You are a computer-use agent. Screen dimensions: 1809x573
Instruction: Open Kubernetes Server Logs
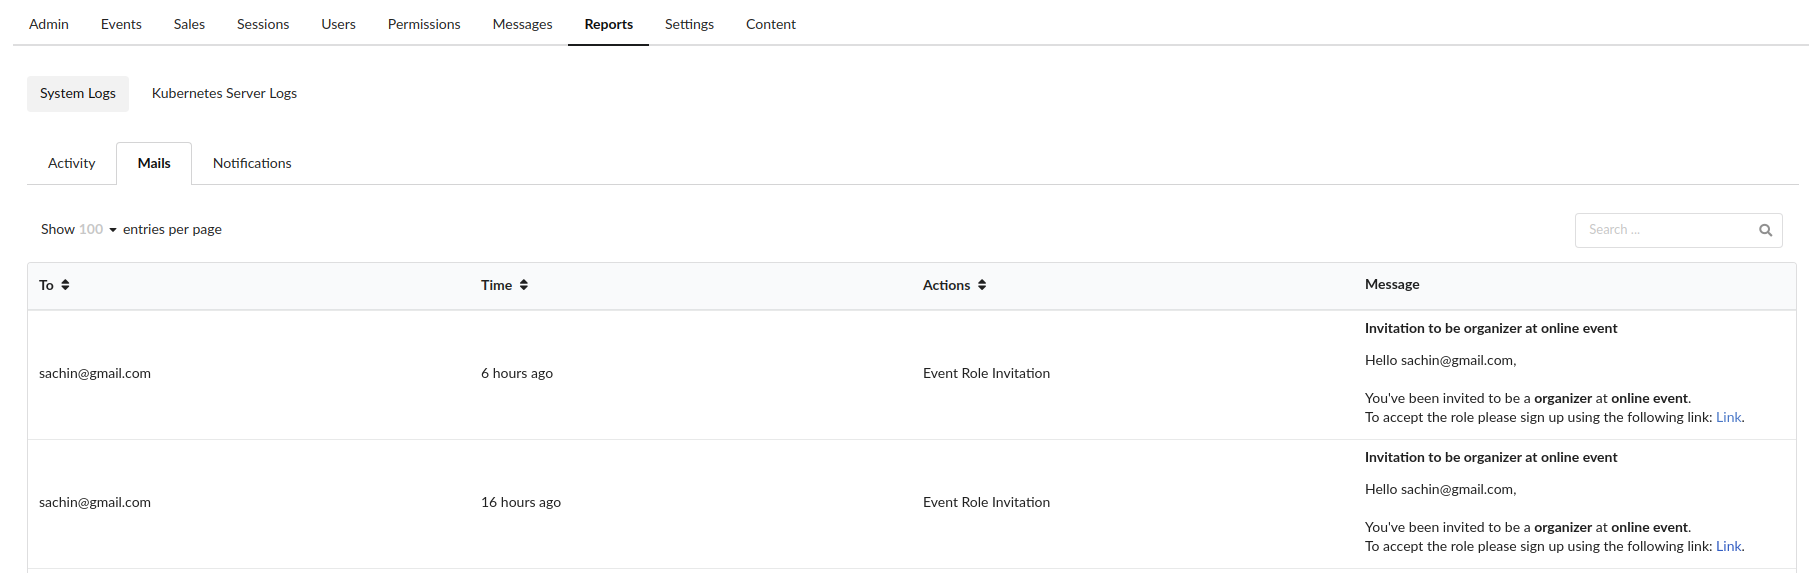click(x=224, y=93)
